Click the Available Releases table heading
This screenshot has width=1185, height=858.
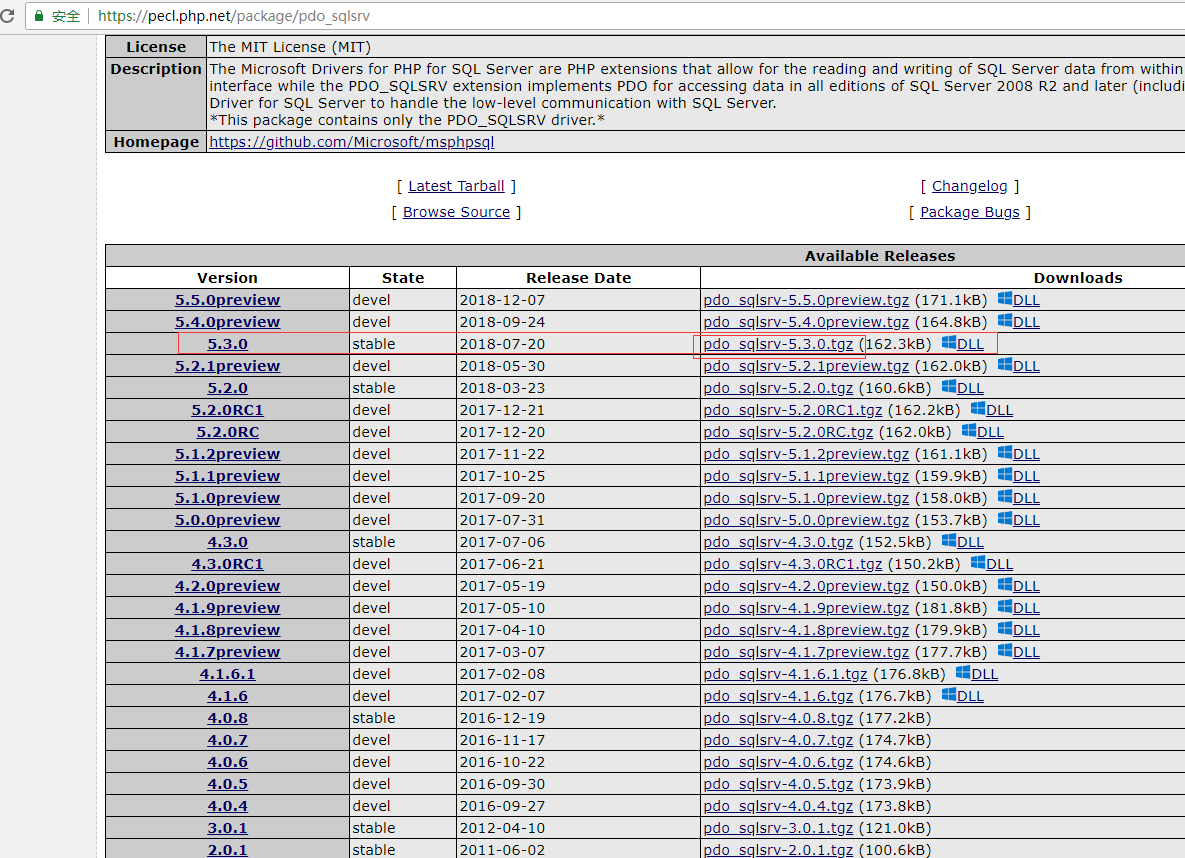[880, 256]
